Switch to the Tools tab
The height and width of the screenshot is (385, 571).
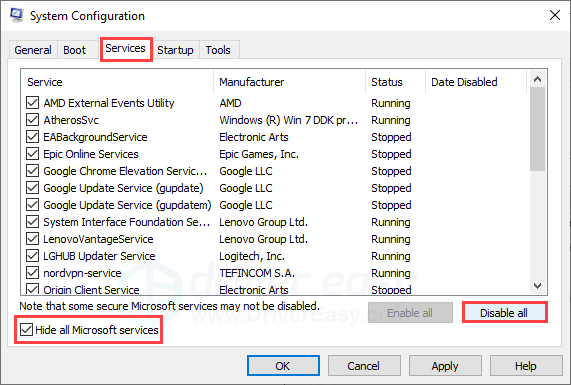pos(218,50)
